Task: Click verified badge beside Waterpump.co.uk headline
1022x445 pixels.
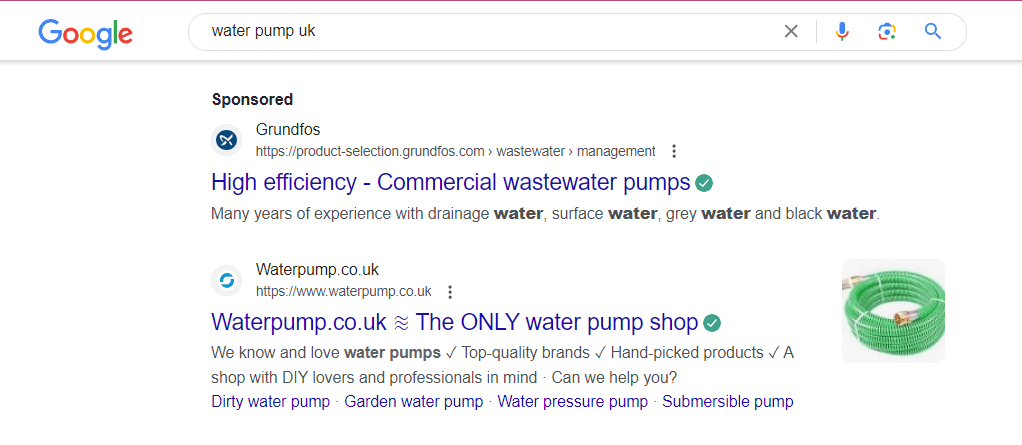Action: (712, 323)
